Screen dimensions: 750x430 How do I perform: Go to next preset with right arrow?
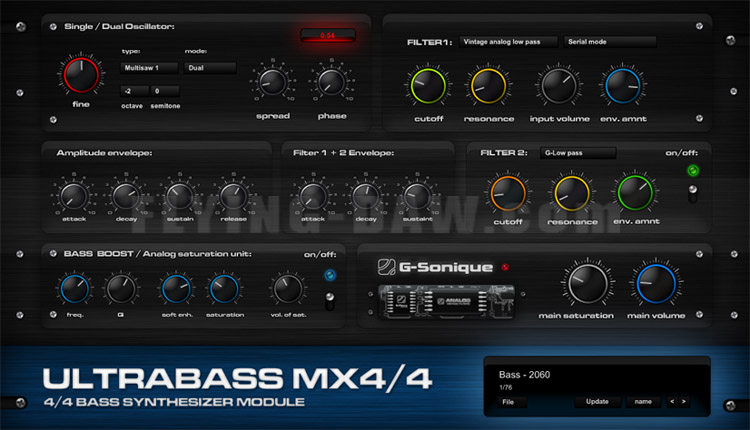pos(684,402)
